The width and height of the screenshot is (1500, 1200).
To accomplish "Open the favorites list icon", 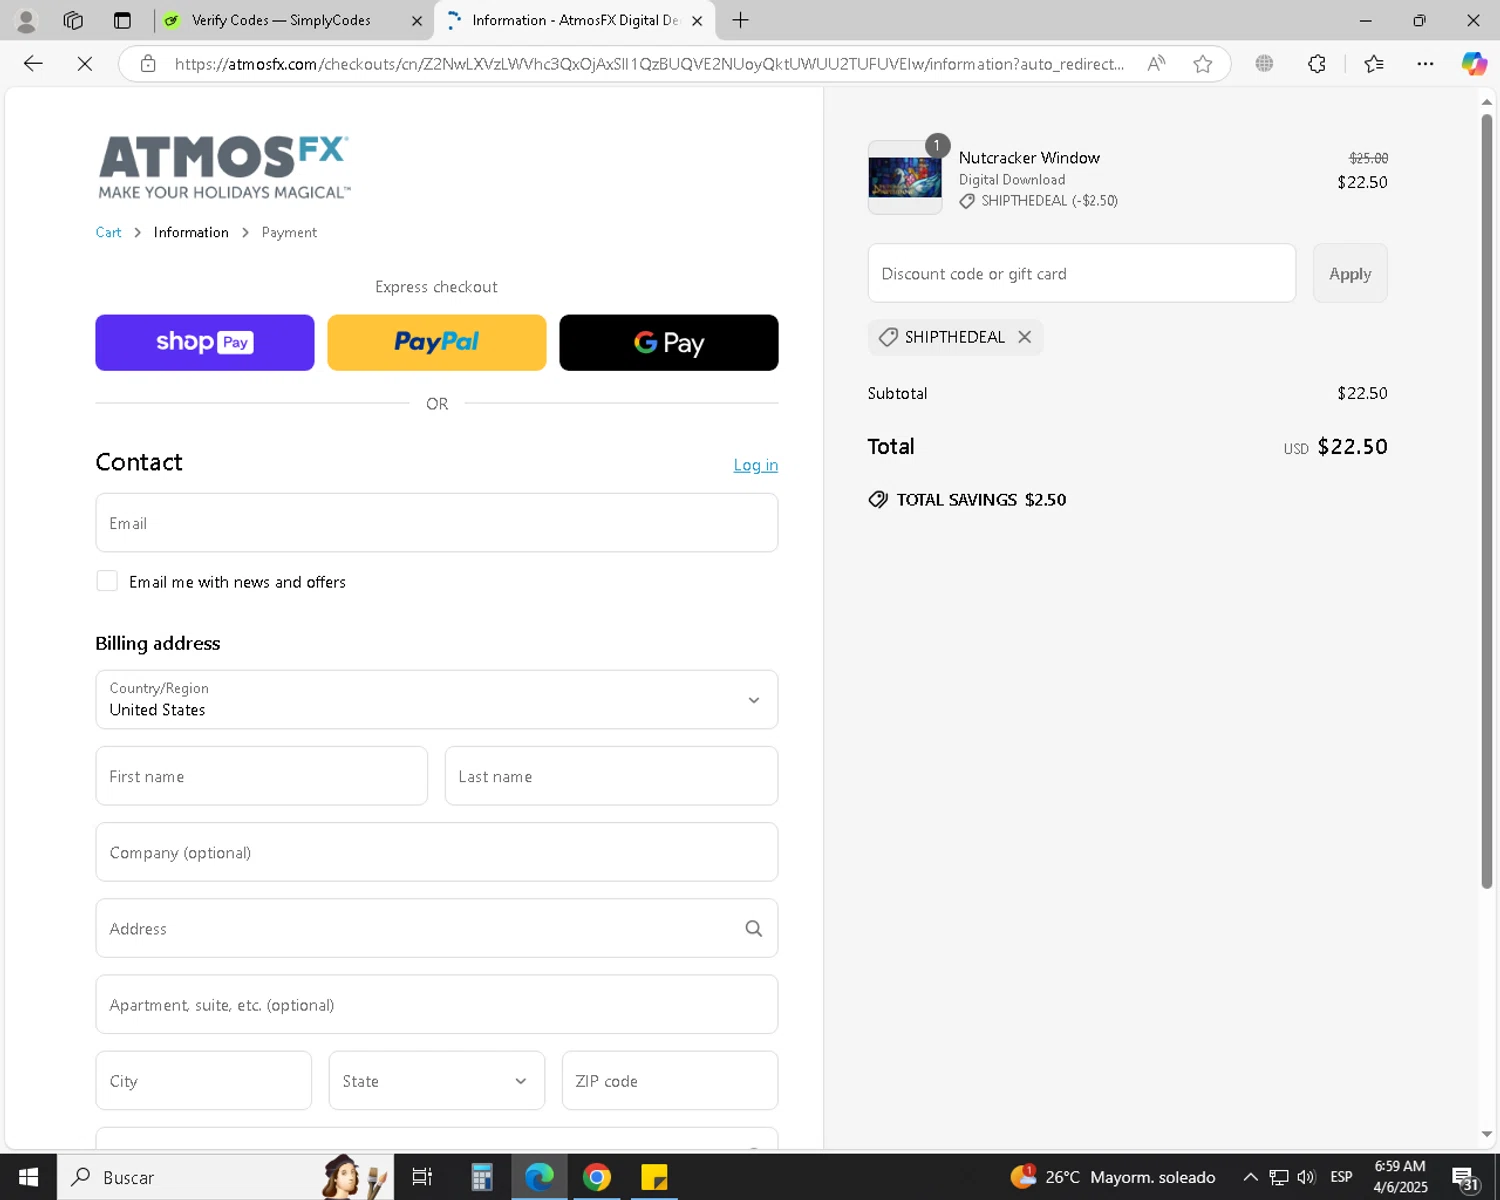I will click(1374, 64).
